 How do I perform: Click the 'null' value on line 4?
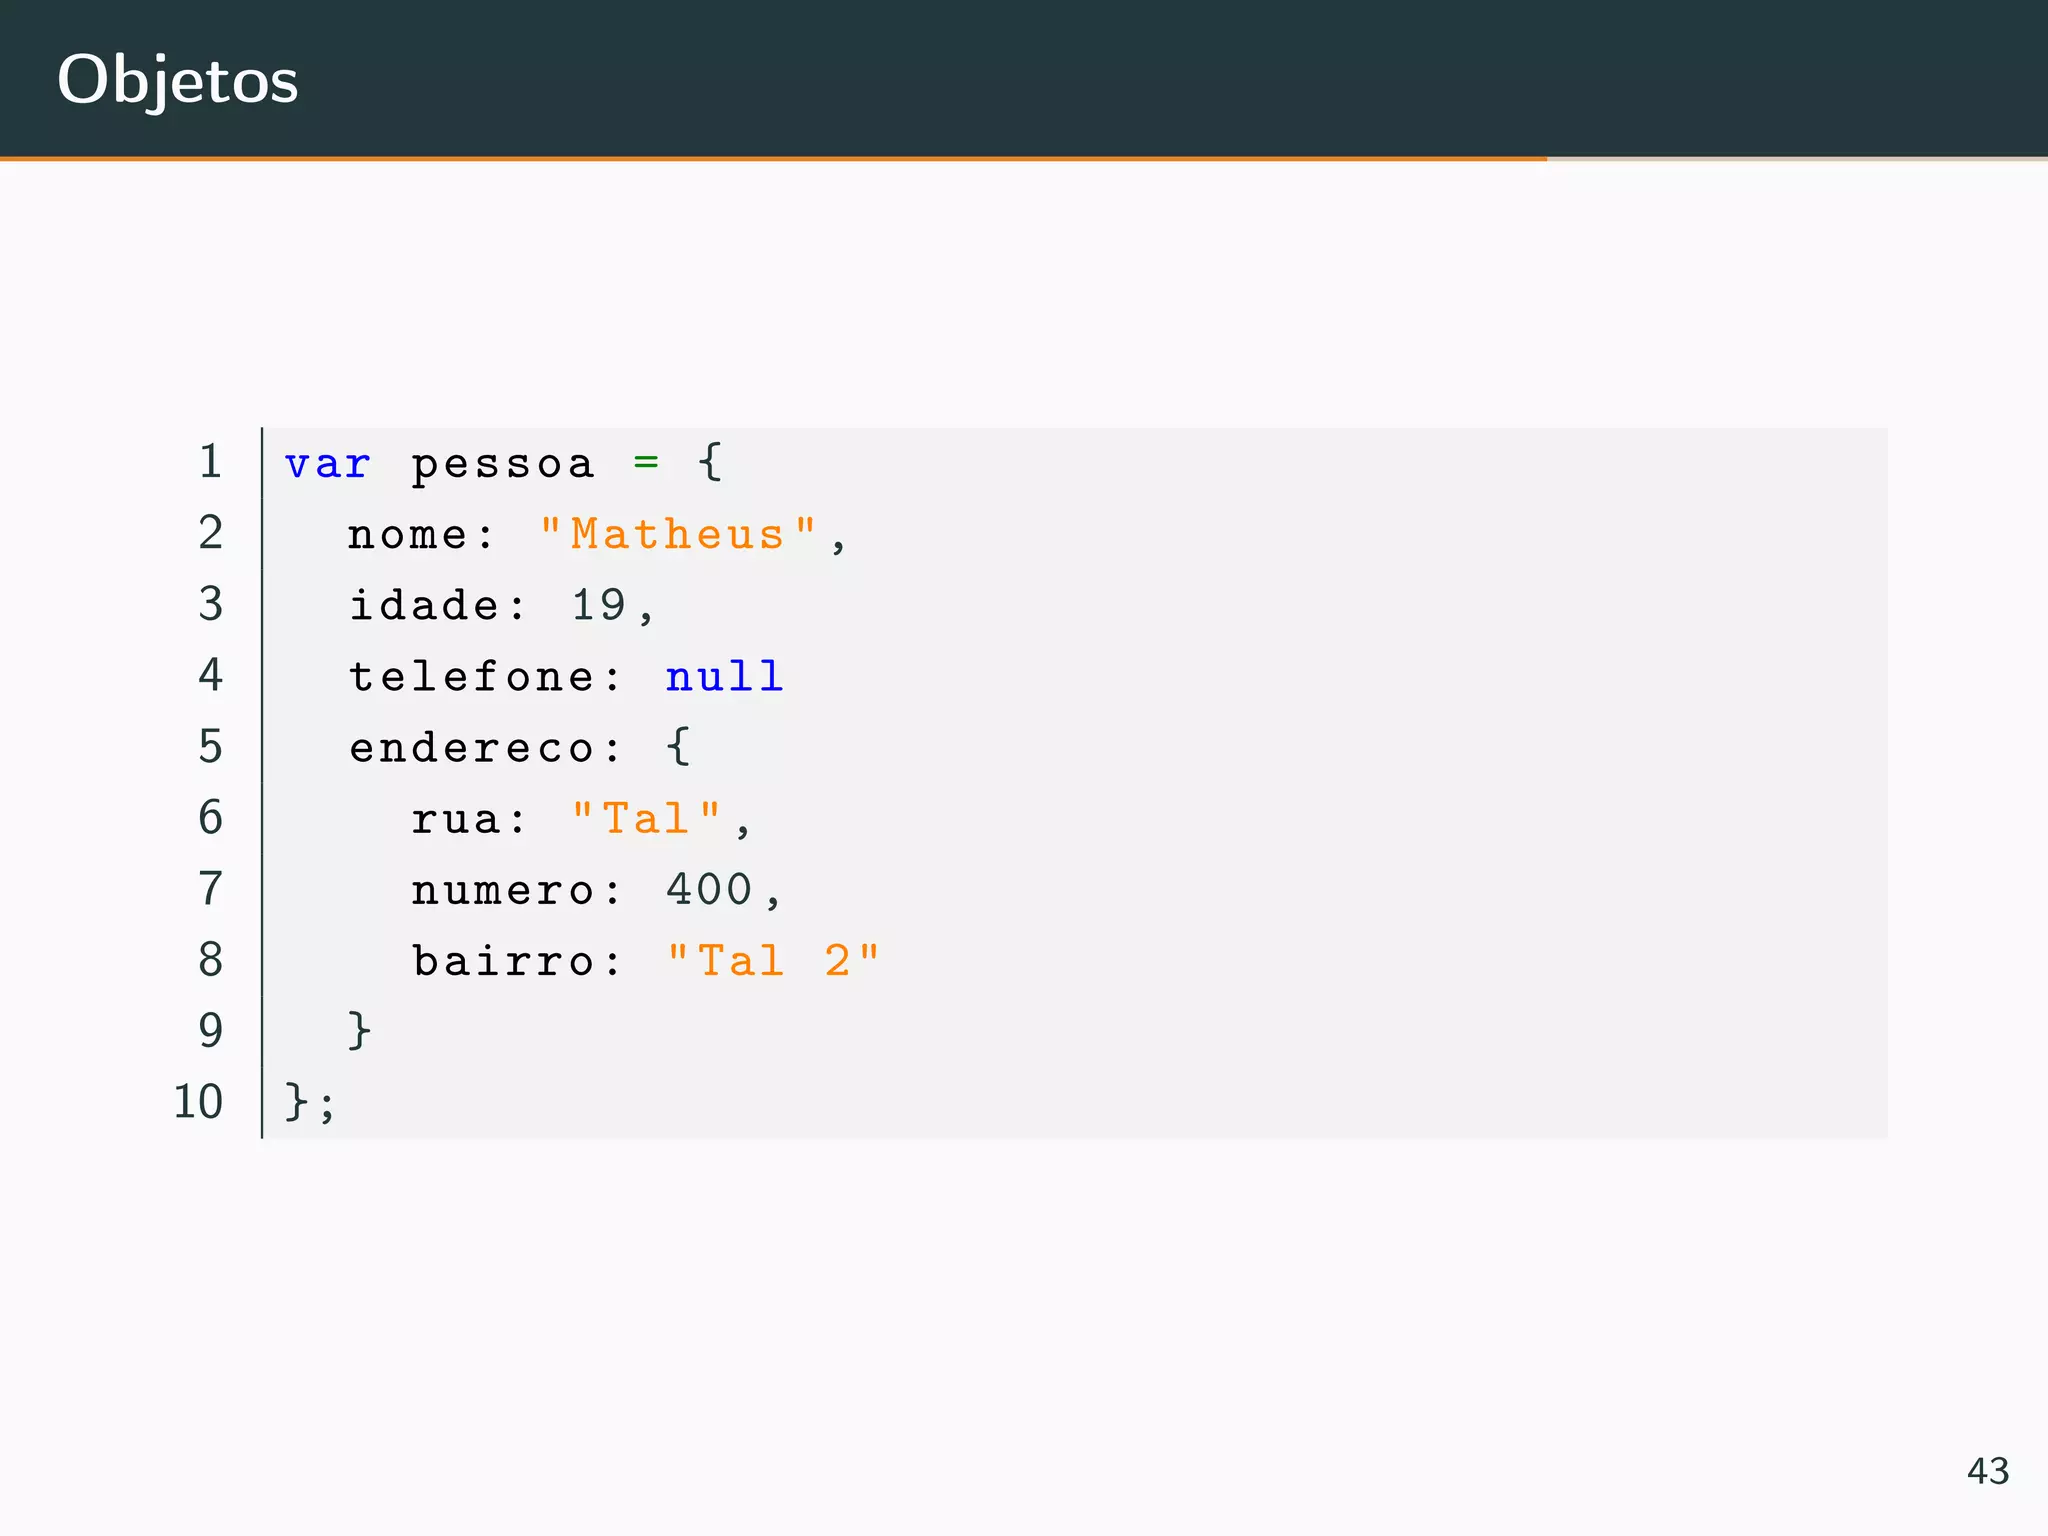pyautogui.click(x=724, y=677)
